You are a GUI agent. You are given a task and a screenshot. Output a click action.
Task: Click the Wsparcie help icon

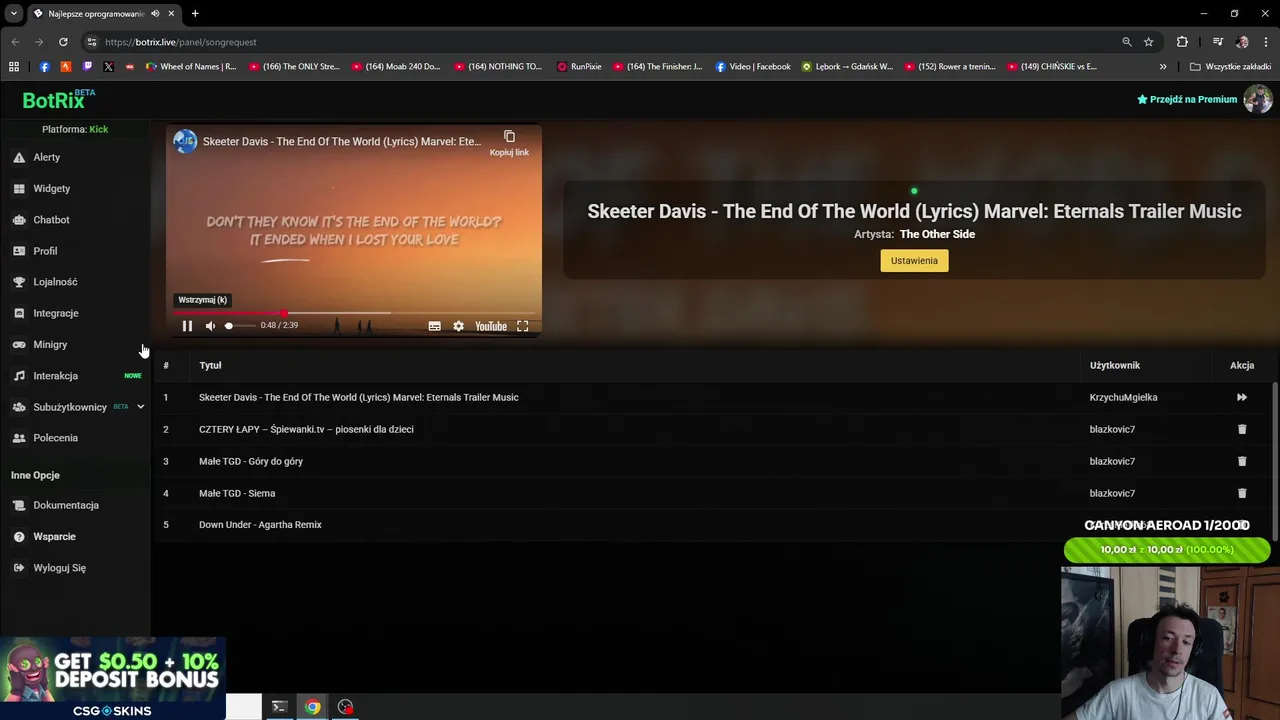click(x=19, y=537)
